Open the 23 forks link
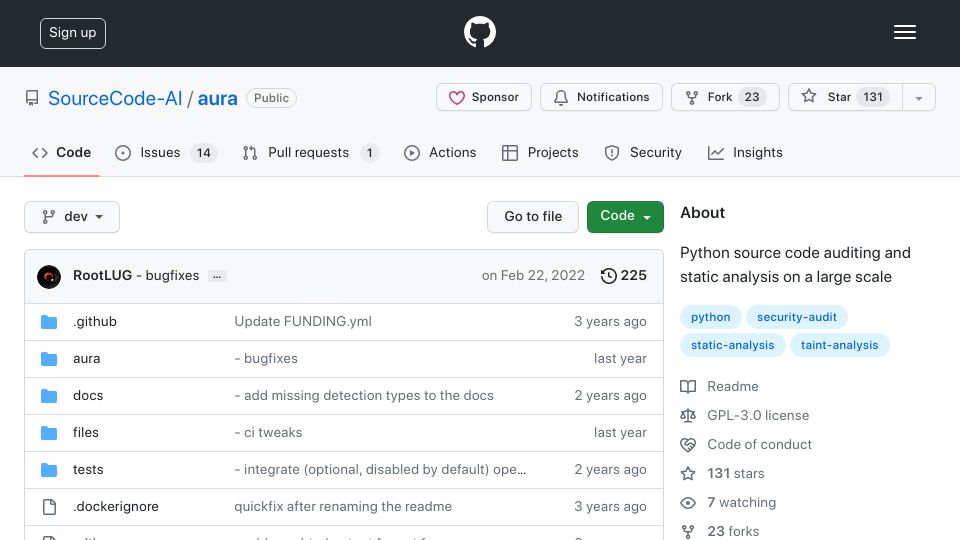Screen dimensions: 960x540 (x=720, y=531)
